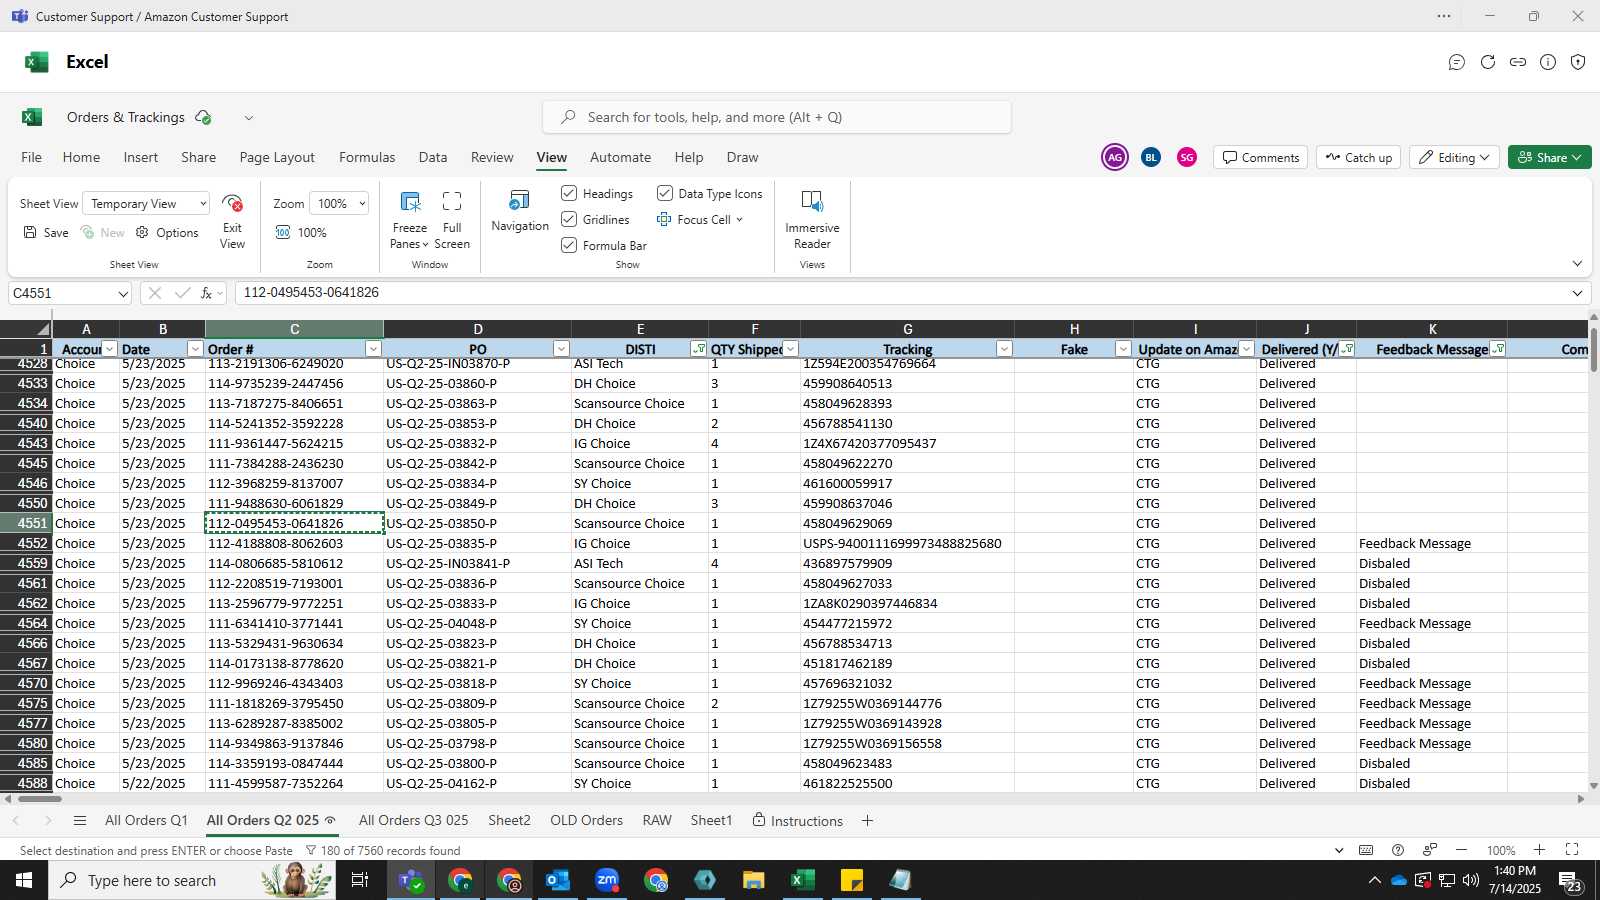The width and height of the screenshot is (1600, 900).
Task: Click the Catch up button
Action: pyautogui.click(x=1359, y=157)
